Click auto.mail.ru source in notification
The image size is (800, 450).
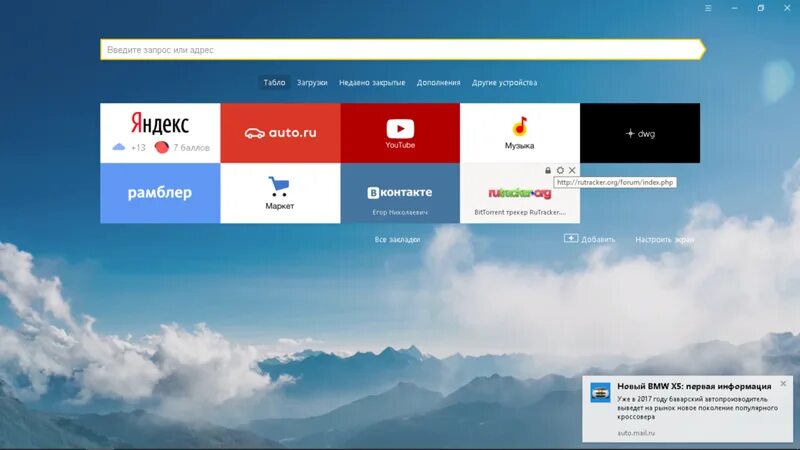636,433
